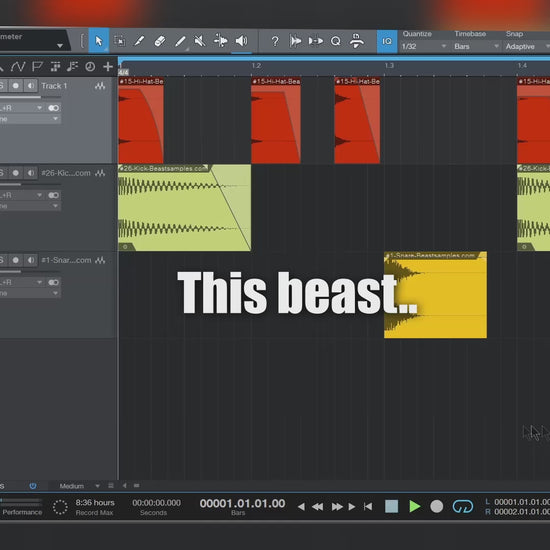Show automation with the curve icon
The height and width of the screenshot is (550, 550).
pyautogui.click(x=18, y=66)
